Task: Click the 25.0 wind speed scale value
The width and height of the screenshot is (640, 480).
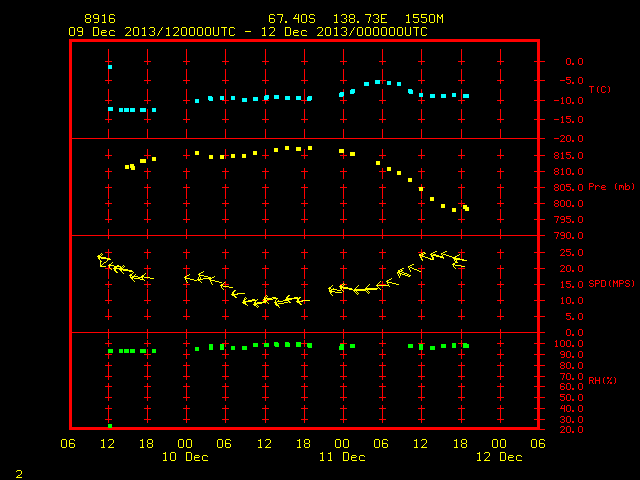Action: click(x=571, y=253)
